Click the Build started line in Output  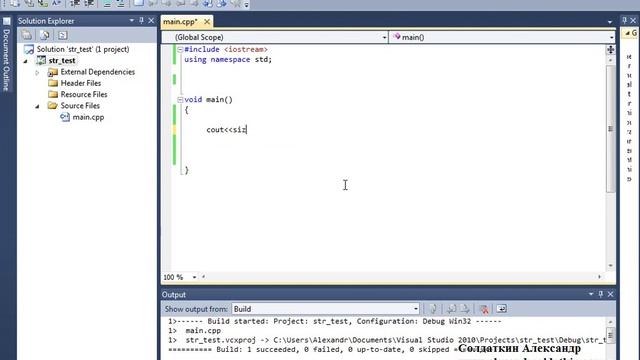click(335, 321)
